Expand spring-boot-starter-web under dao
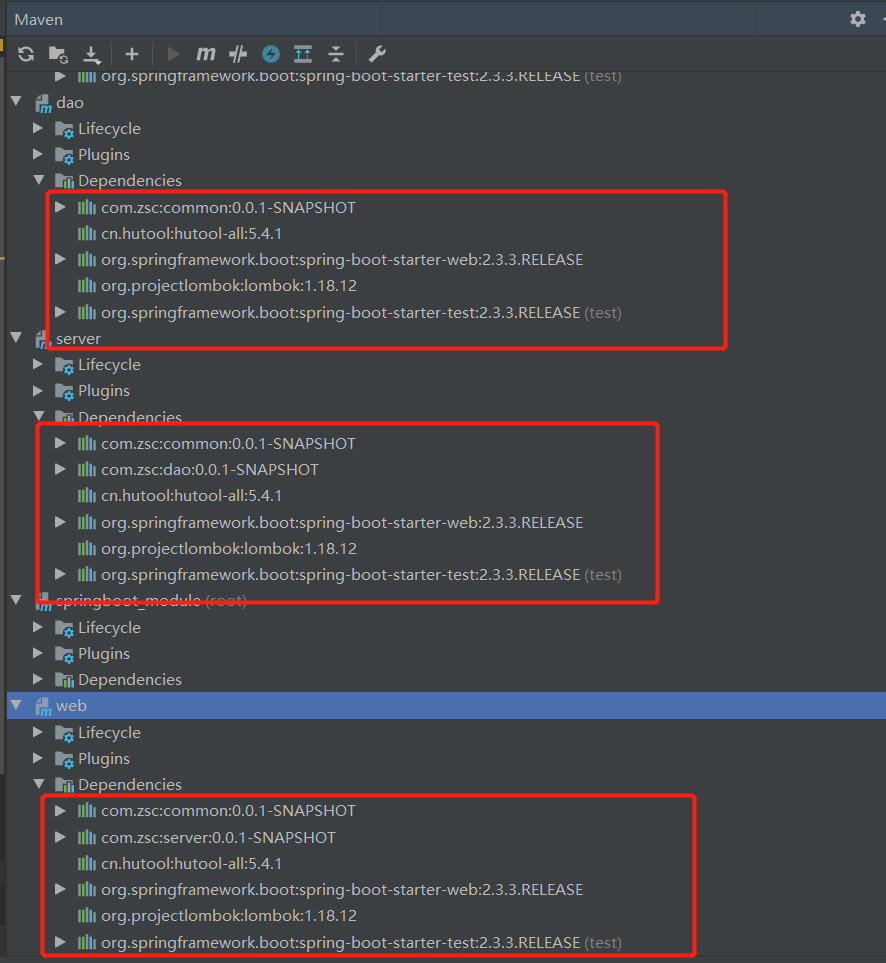The image size is (886, 963). (x=60, y=259)
